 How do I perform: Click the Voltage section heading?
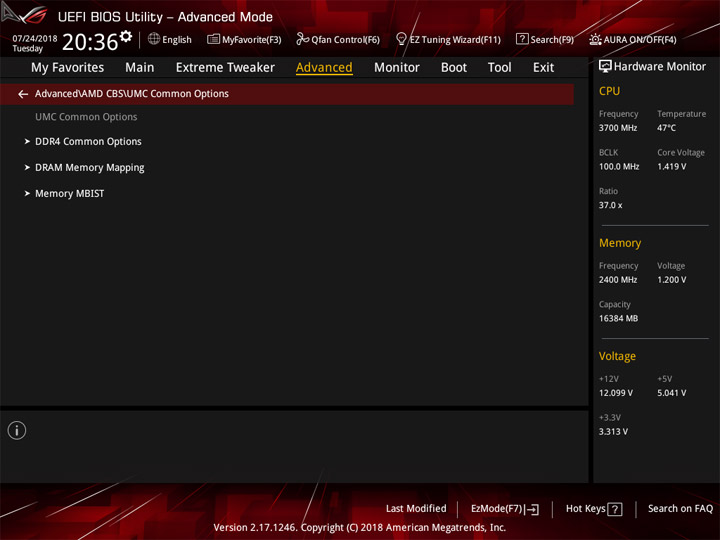(x=617, y=356)
